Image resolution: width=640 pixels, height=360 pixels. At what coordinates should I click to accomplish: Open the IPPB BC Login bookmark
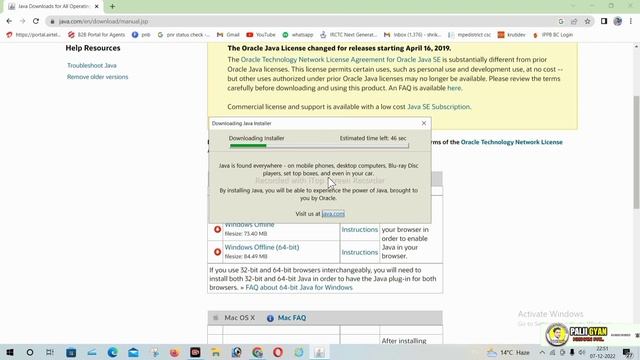[553, 35]
